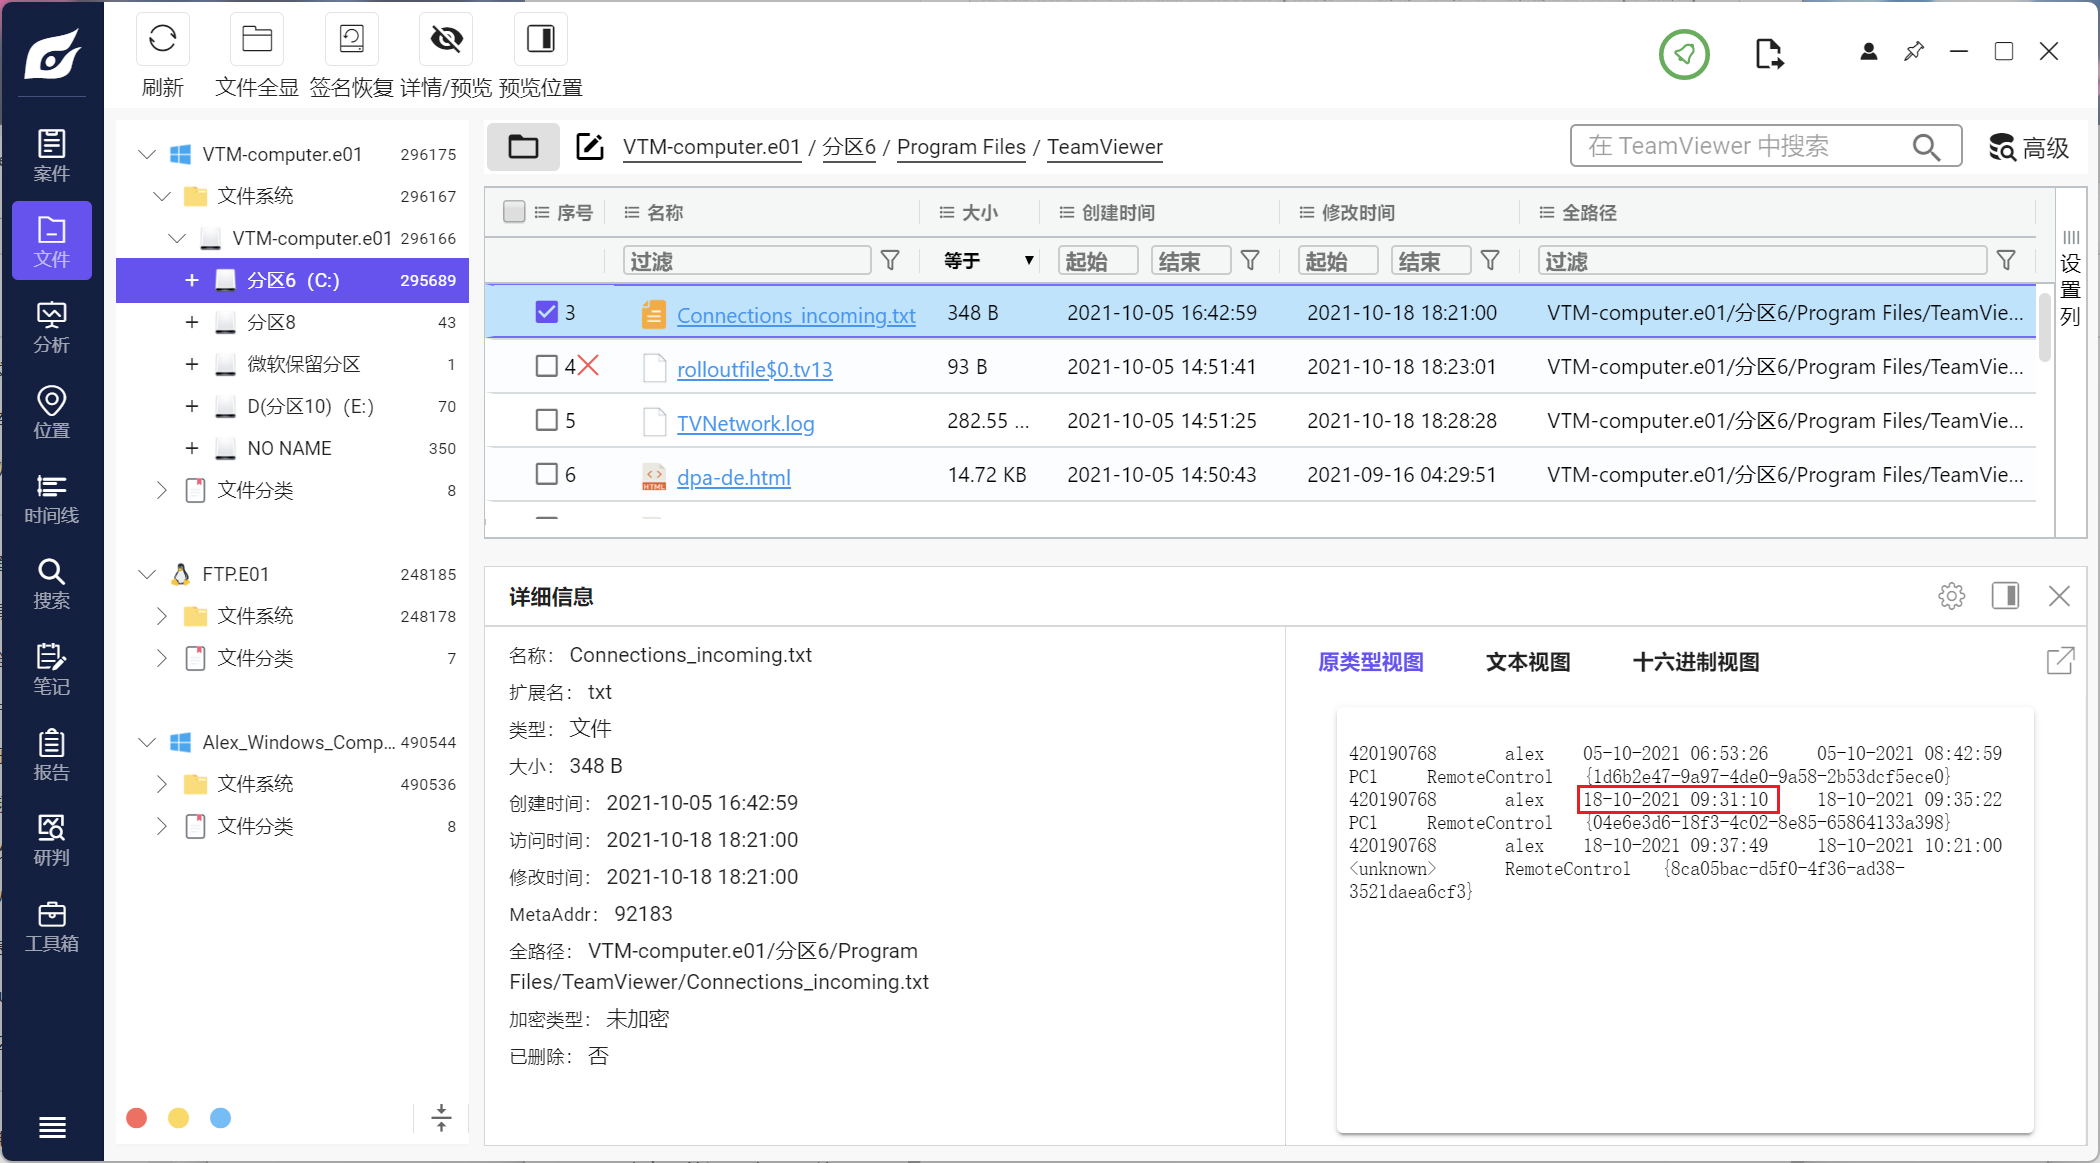This screenshot has width=2100, height=1163.
Task: Open the 工具箱 sidebar section
Action: (x=52, y=926)
